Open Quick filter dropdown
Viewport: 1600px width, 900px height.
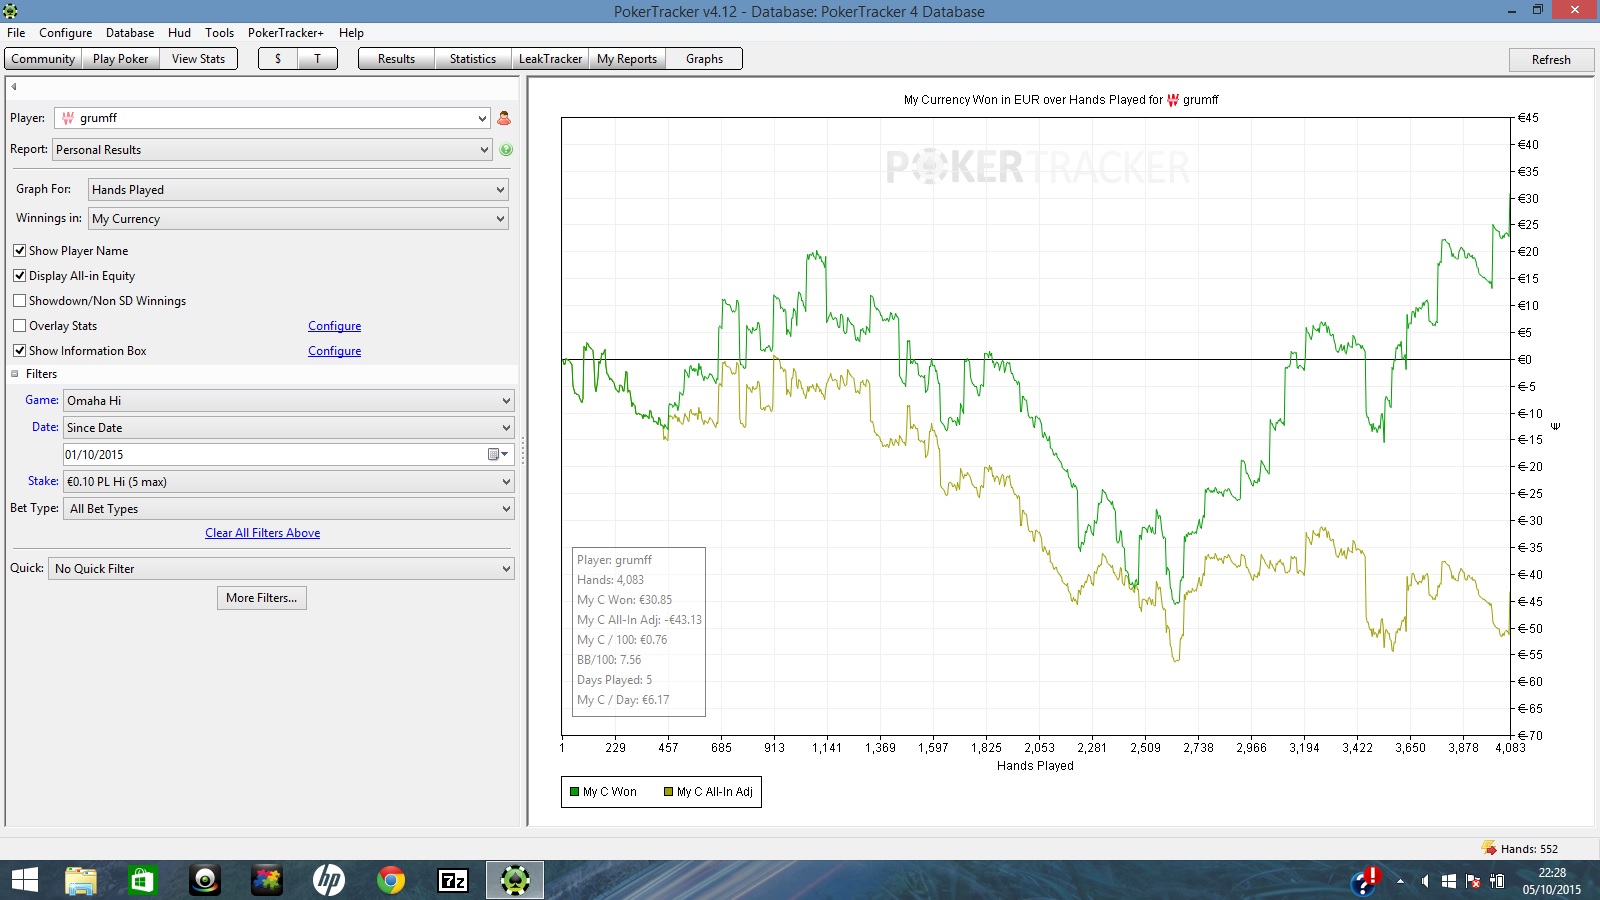pyautogui.click(x=281, y=569)
